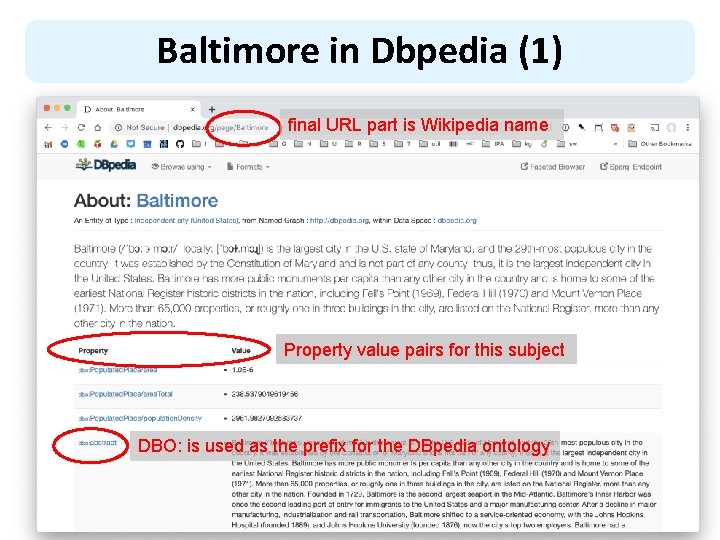This screenshot has width=720, height=540.
Task: Click the red shield extension icon
Action: coord(615,127)
